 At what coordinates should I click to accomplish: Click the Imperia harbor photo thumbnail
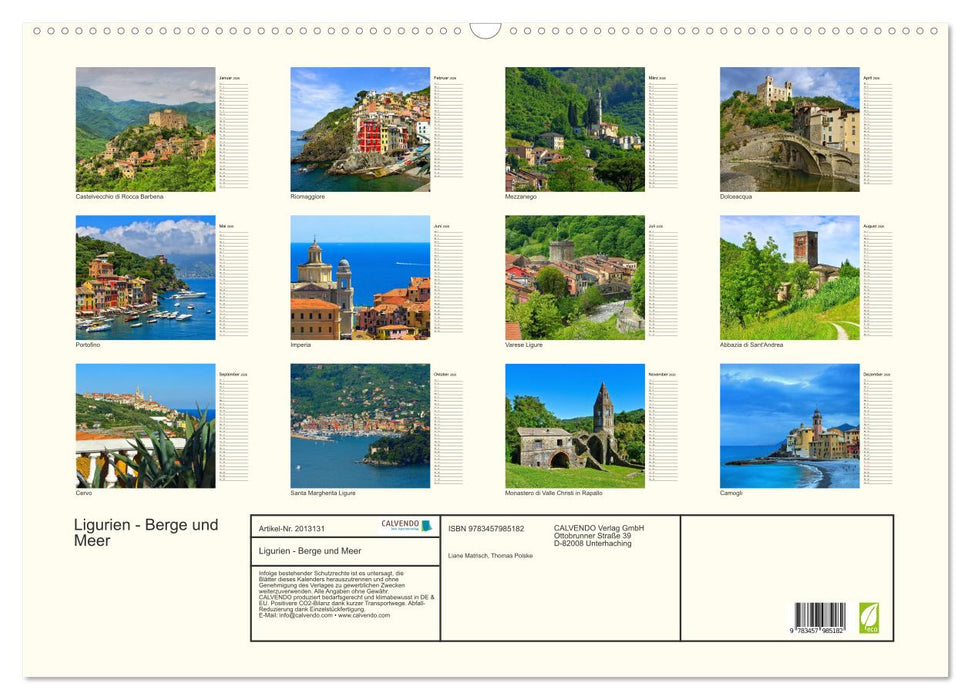360,277
